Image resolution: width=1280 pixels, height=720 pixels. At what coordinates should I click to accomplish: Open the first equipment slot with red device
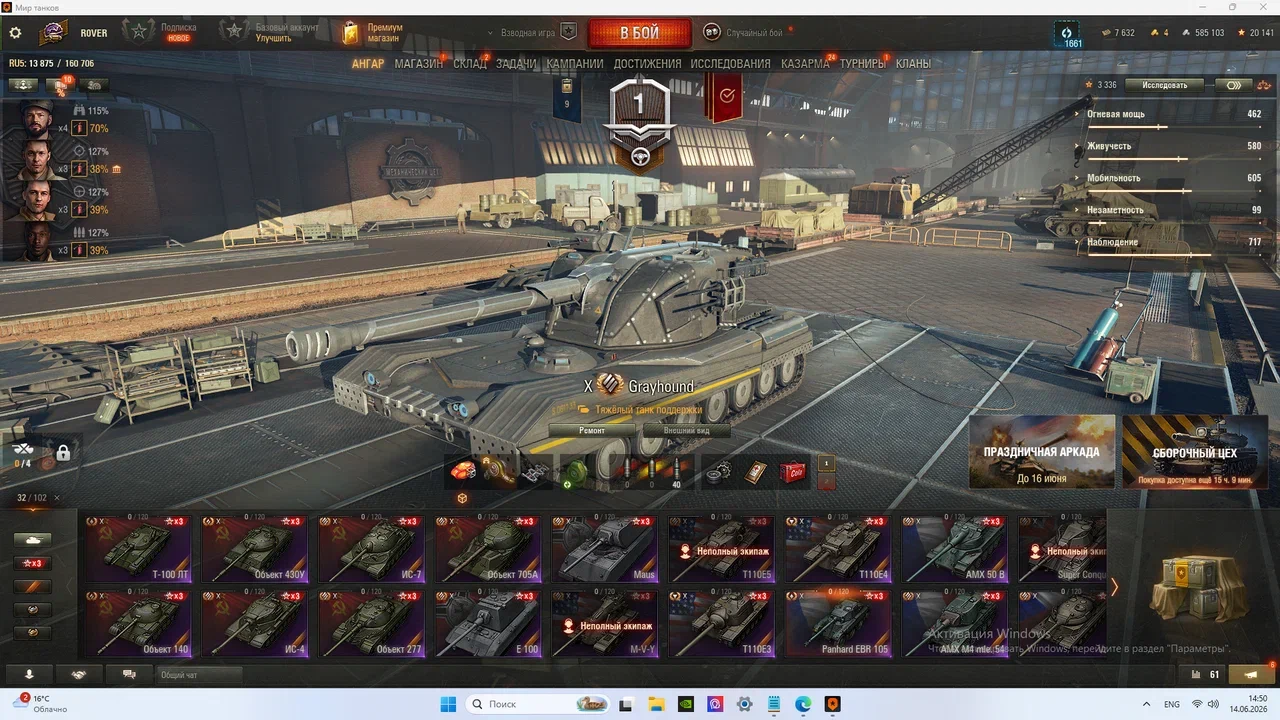463,470
